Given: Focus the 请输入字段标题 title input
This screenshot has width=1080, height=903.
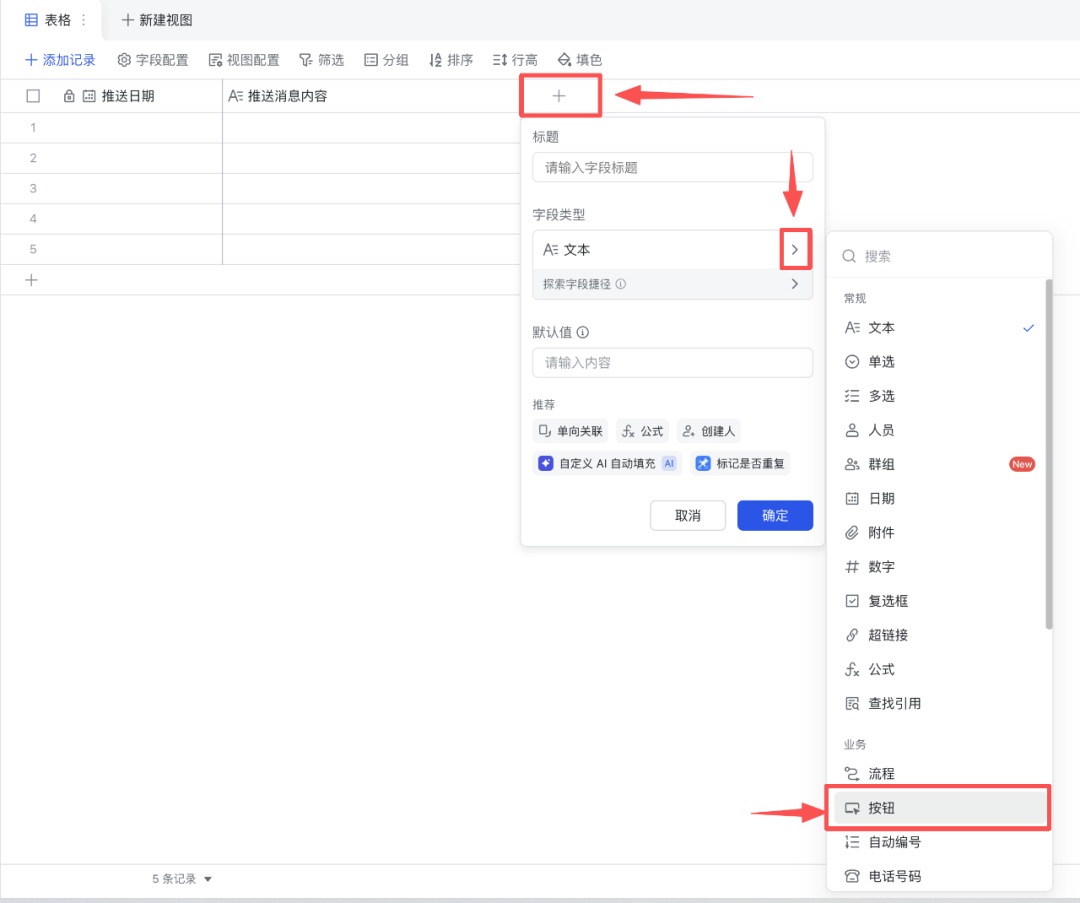Looking at the screenshot, I should [672, 167].
